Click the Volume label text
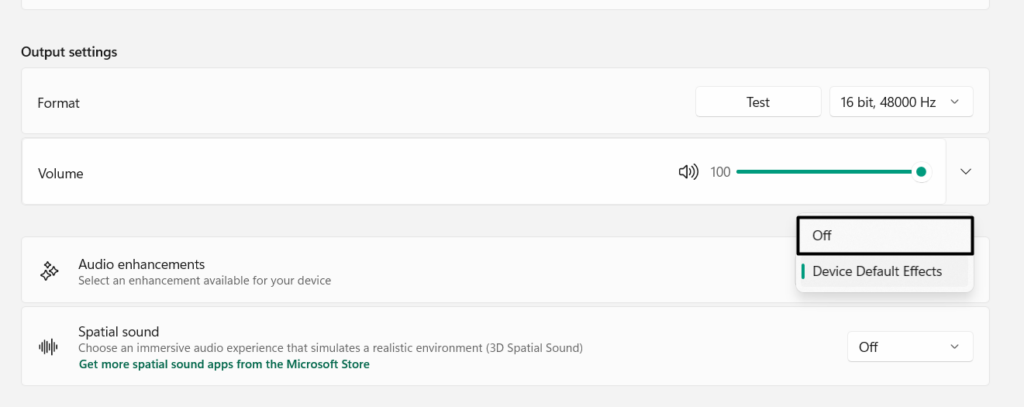 (60, 173)
